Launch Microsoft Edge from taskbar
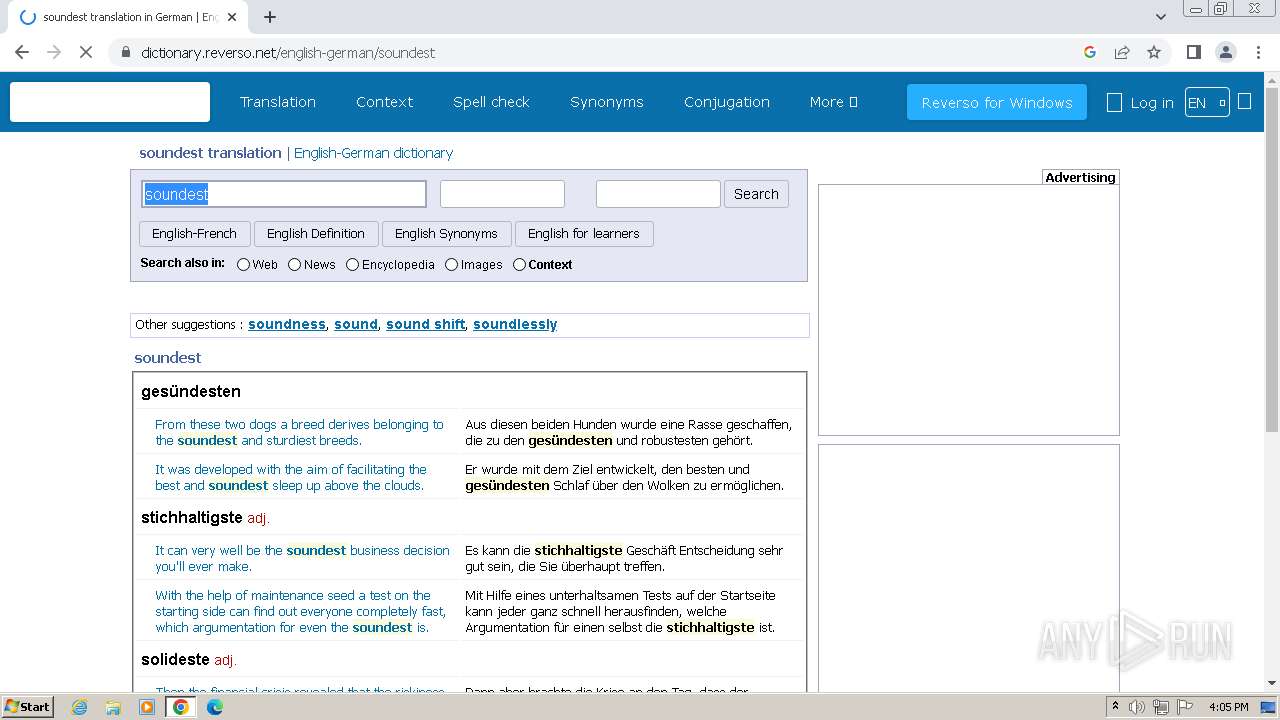The width and height of the screenshot is (1280, 720). 215,707
